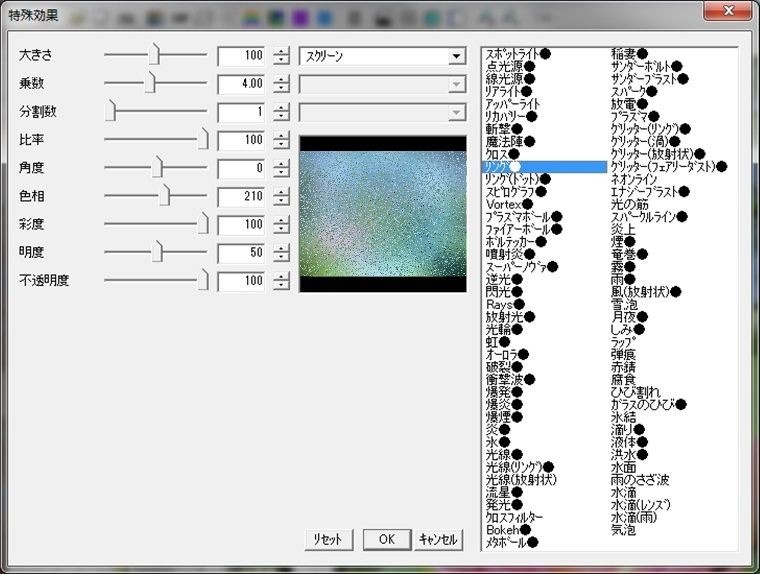Click the stepper beside the 乗数 value
760x574 pixels.
[x=281, y=84]
